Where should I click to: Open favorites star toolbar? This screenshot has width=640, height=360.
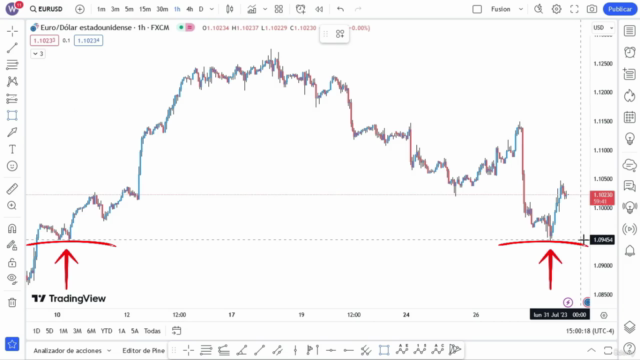click(x=12, y=344)
